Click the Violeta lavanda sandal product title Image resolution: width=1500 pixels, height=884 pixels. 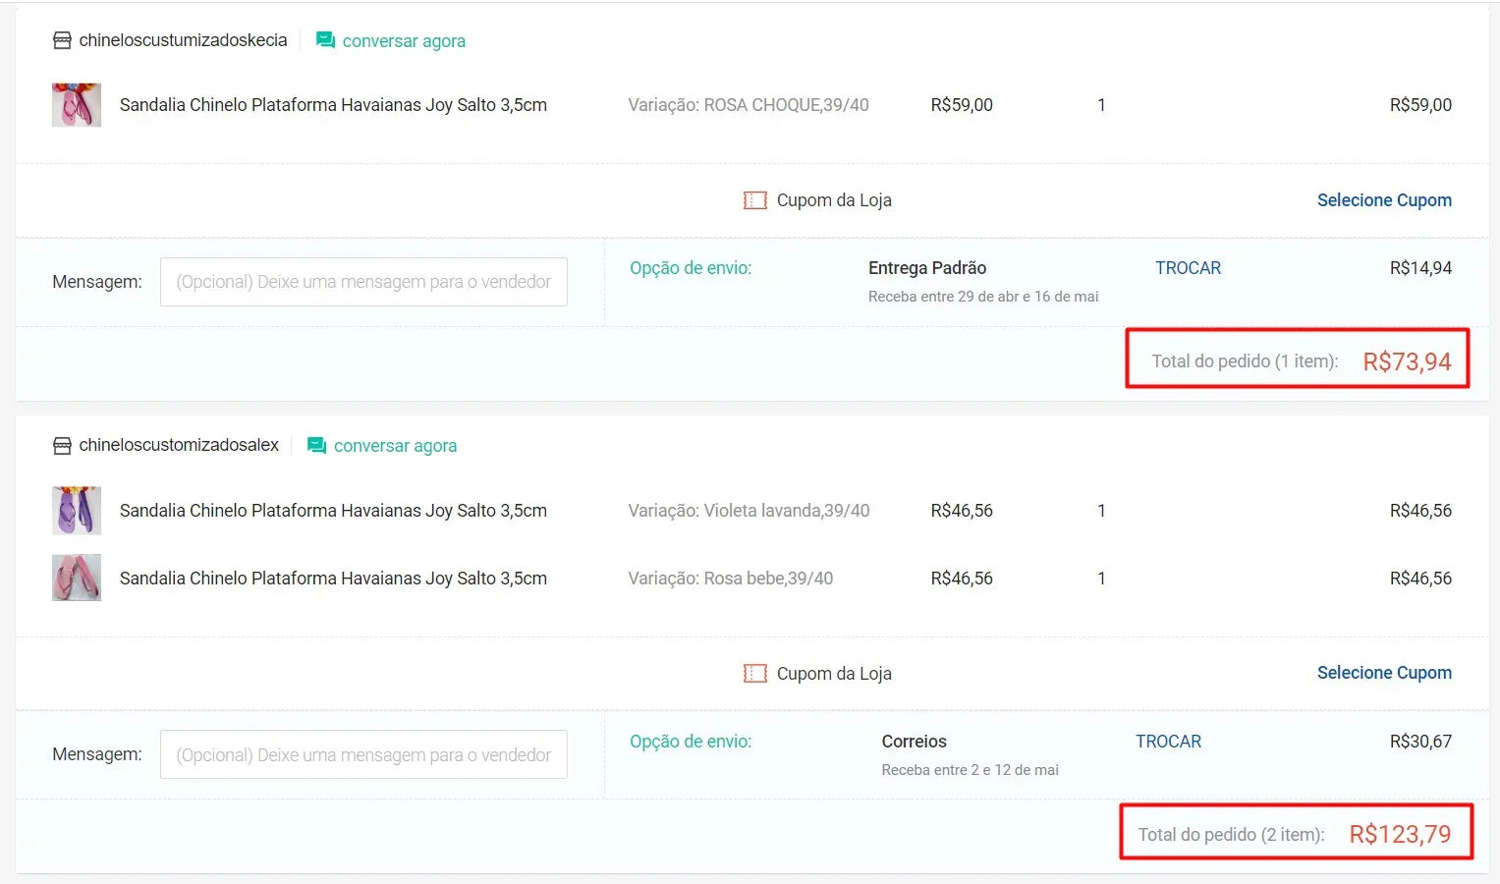click(x=333, y=510)
